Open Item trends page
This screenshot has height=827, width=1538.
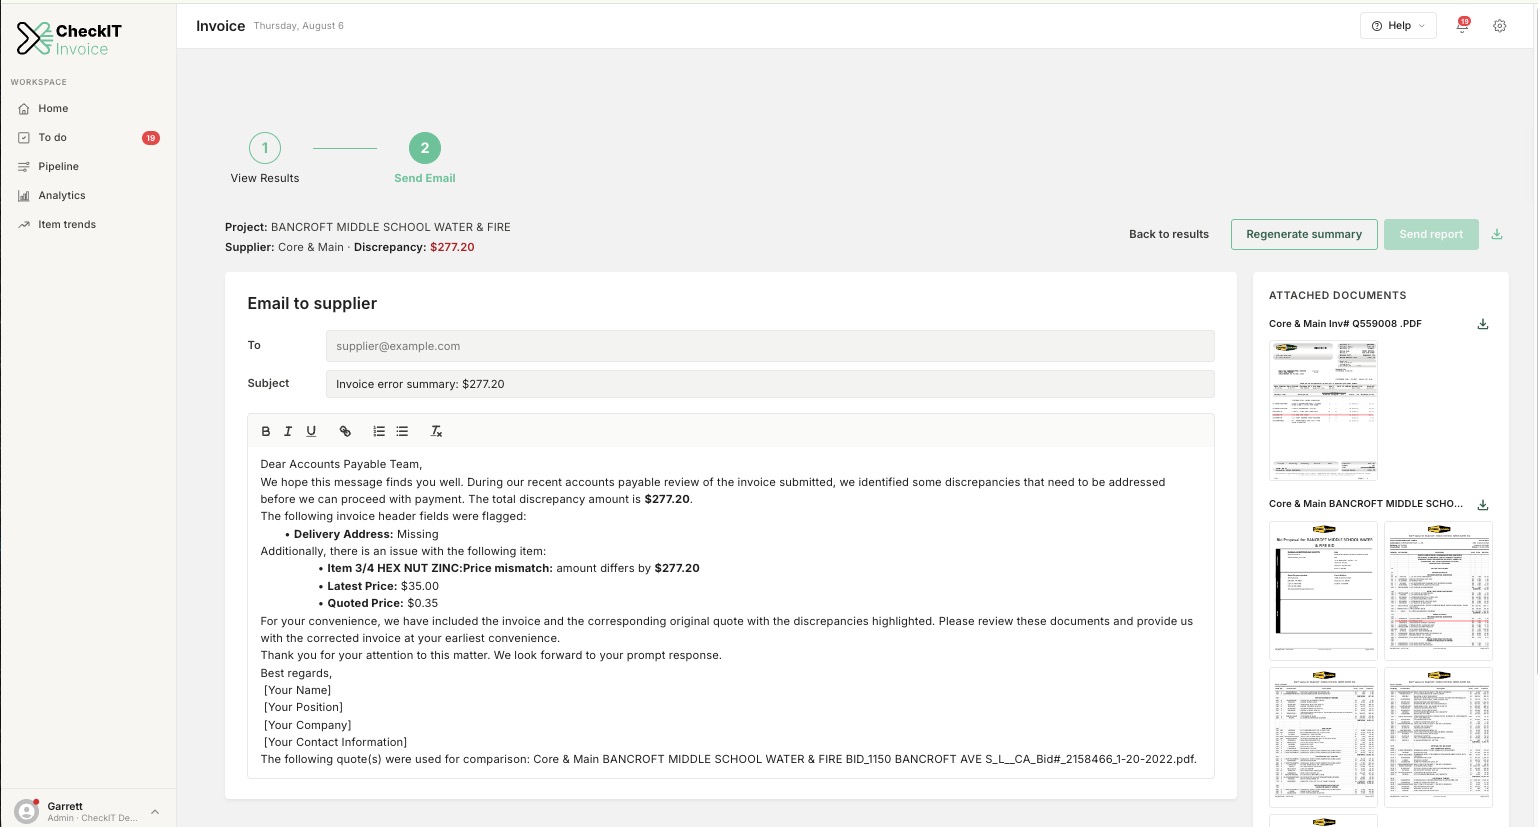tap(88, 224)
